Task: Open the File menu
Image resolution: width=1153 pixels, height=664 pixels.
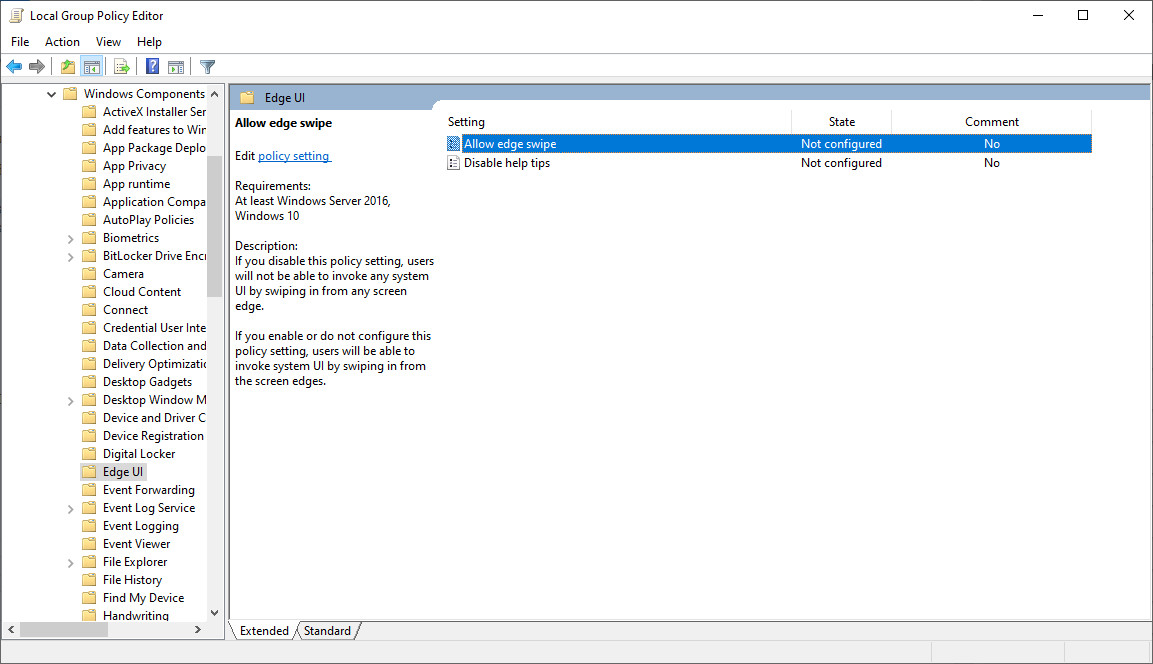Action: tap(21, 42)
